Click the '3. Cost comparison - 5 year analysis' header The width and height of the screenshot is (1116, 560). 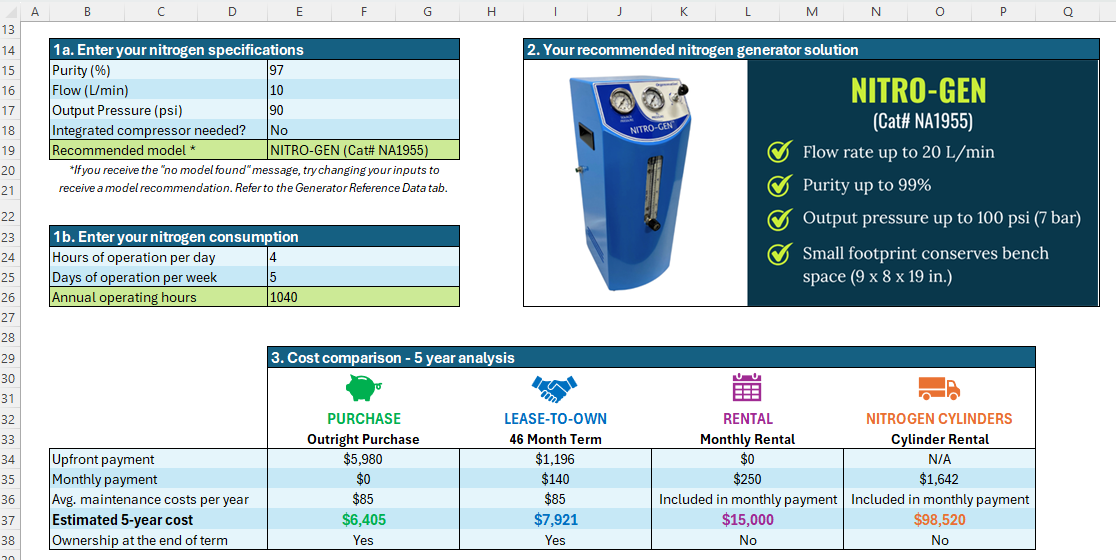(651, 357)
